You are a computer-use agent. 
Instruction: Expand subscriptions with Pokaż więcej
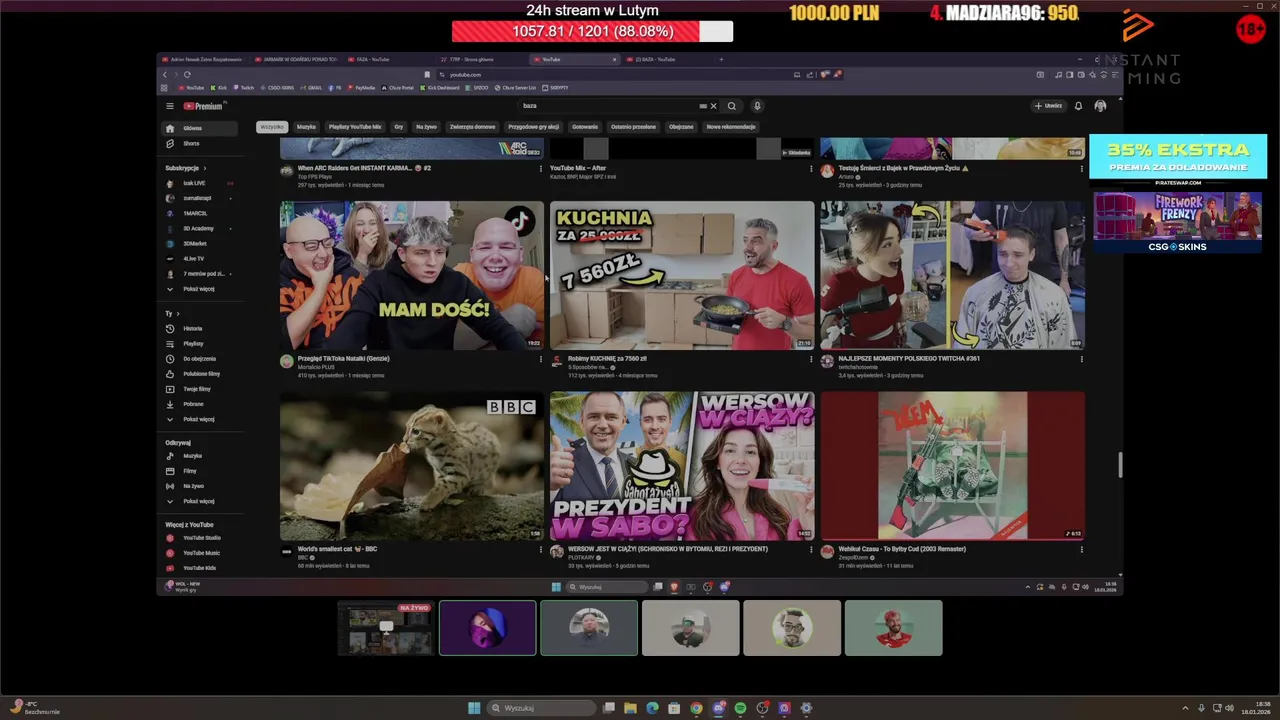200,289
